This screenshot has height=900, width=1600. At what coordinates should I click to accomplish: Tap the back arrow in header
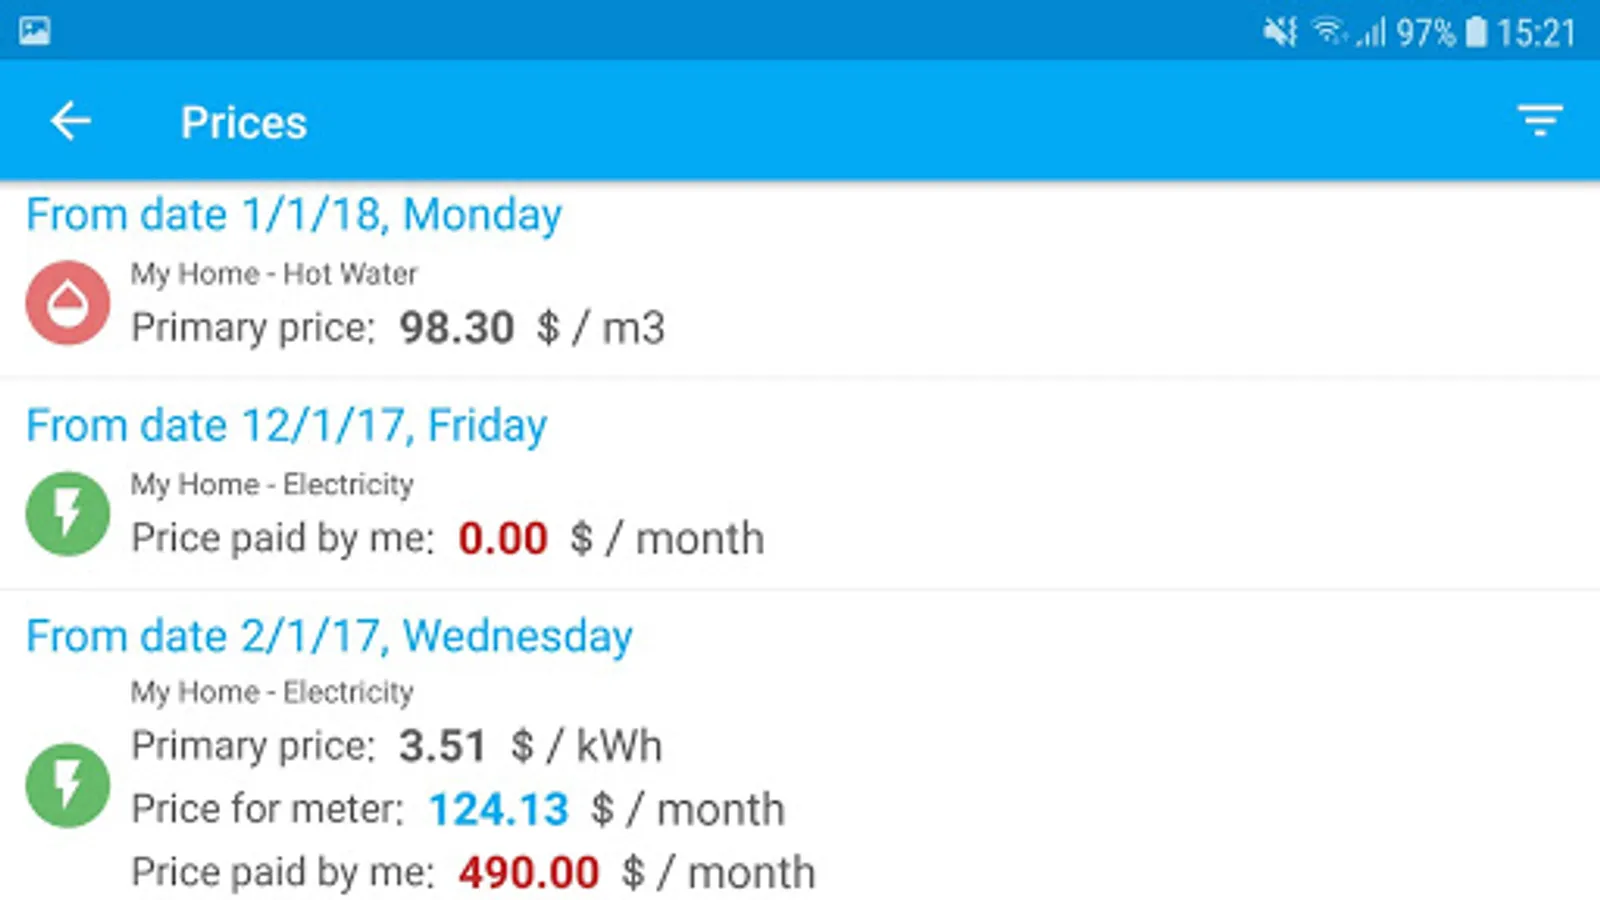coord(70,121)
